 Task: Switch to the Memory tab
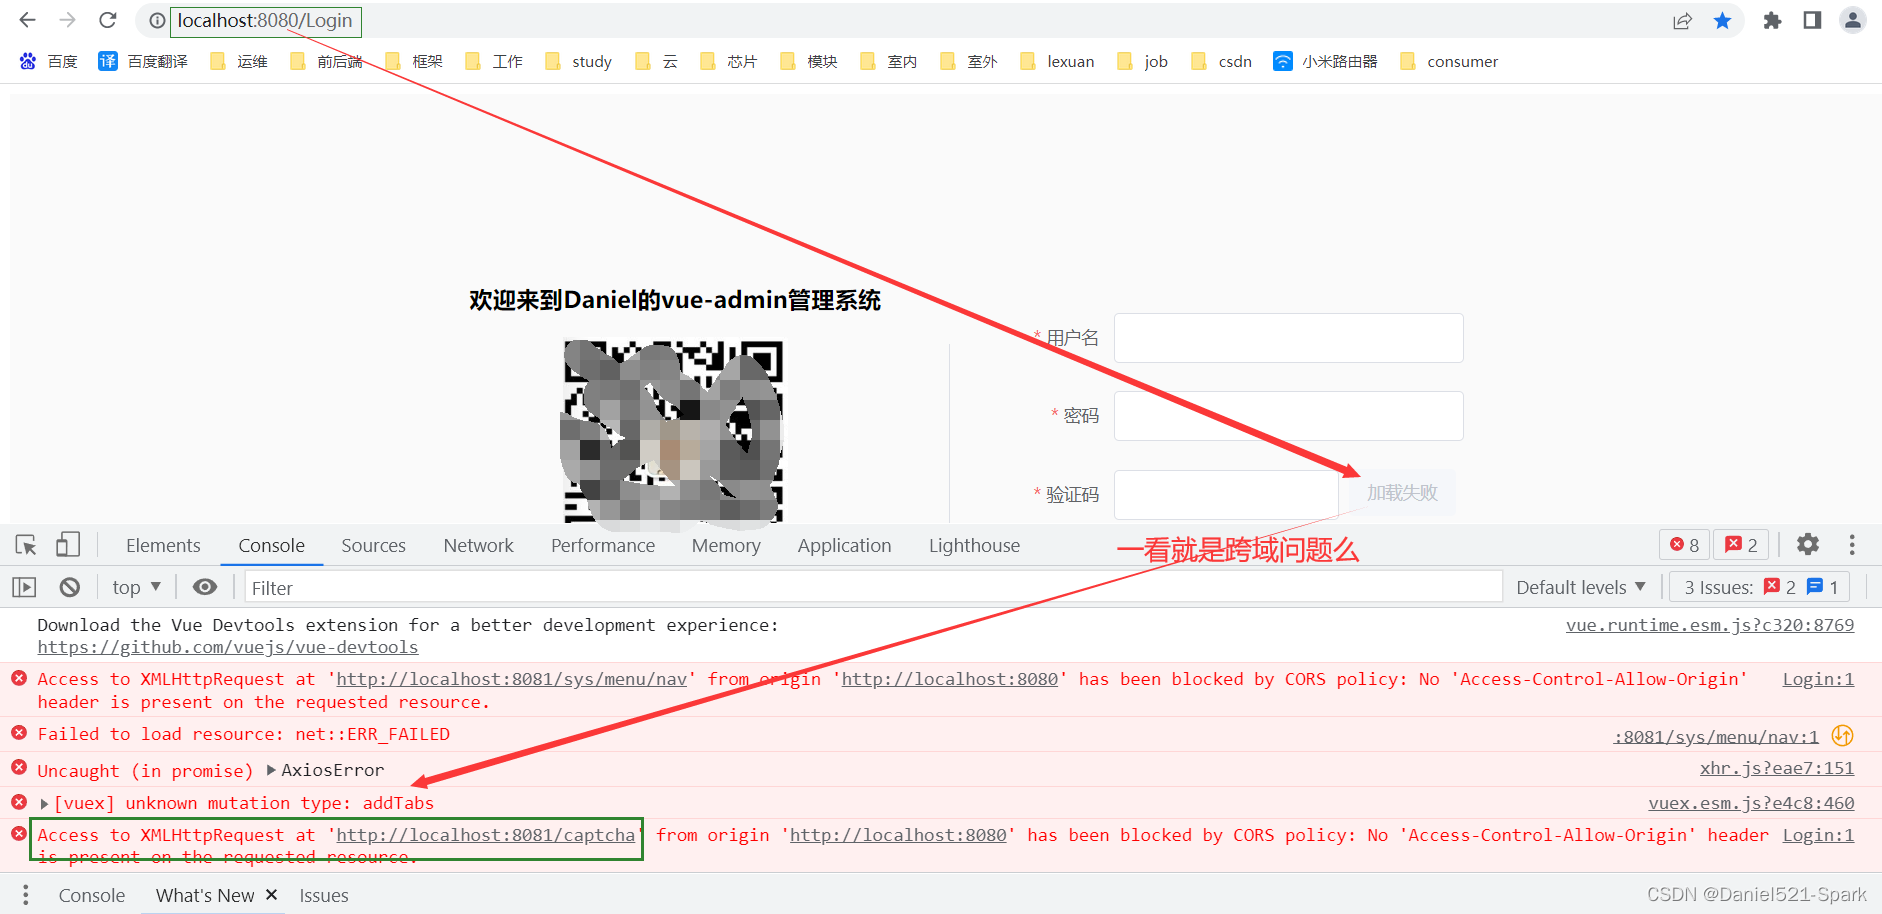click(x=726, y=546)
